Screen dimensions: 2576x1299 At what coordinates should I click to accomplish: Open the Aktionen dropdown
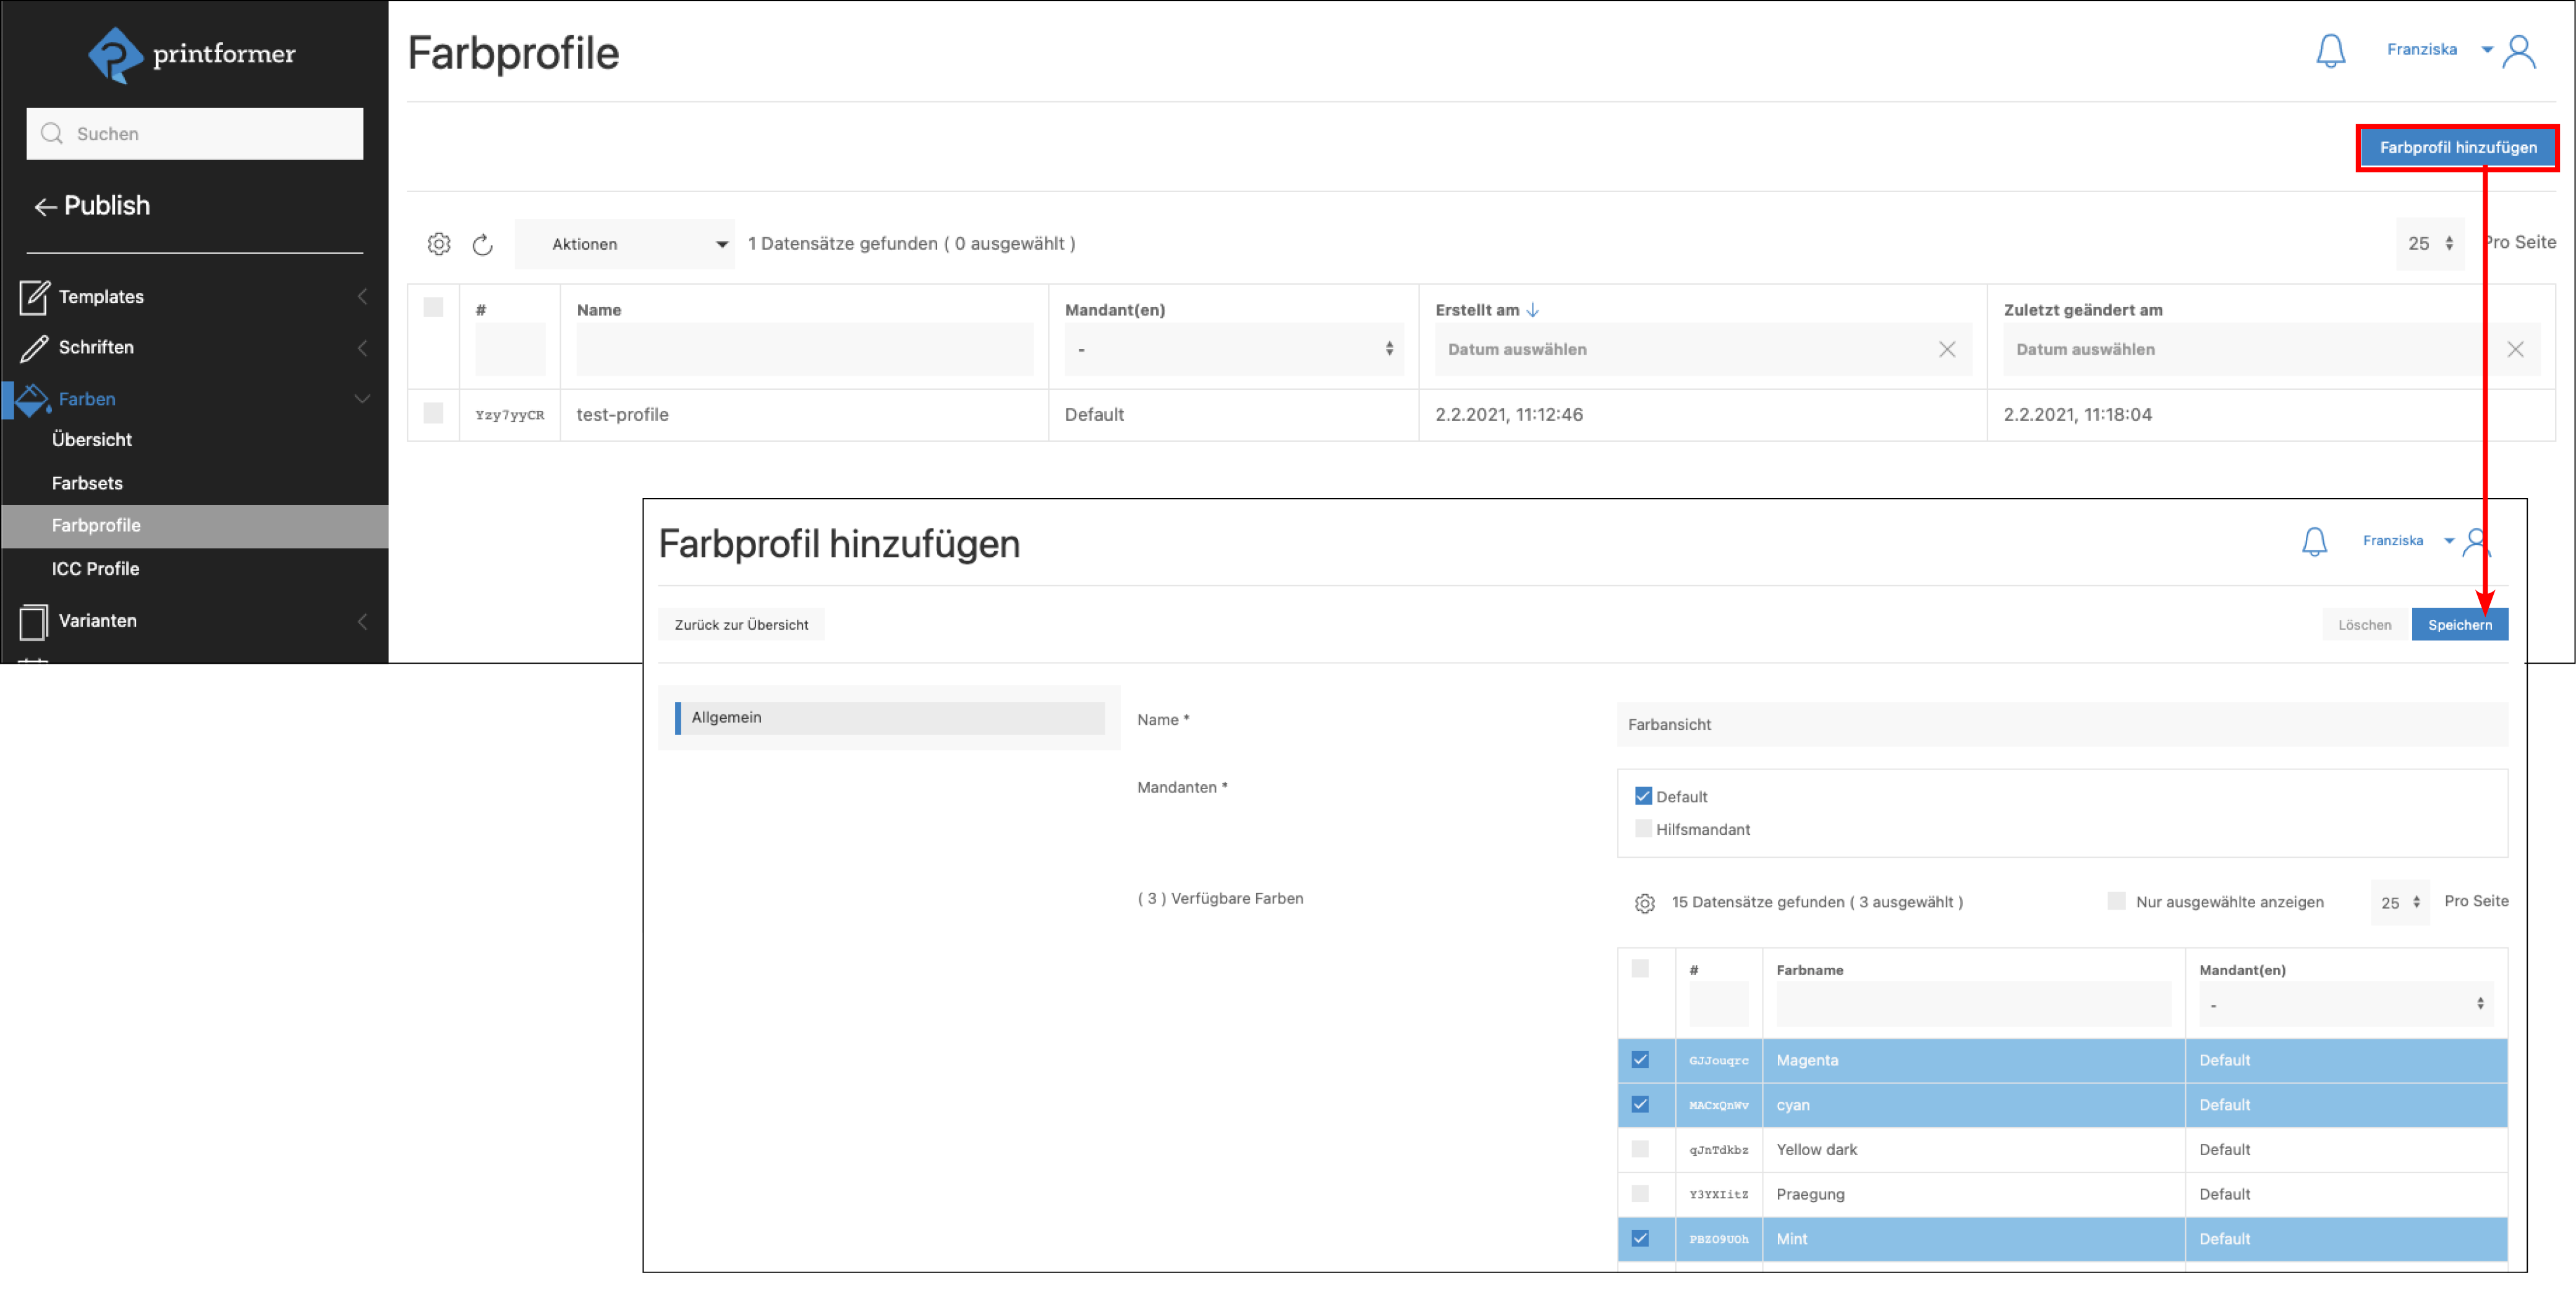[x=625, y=244]
